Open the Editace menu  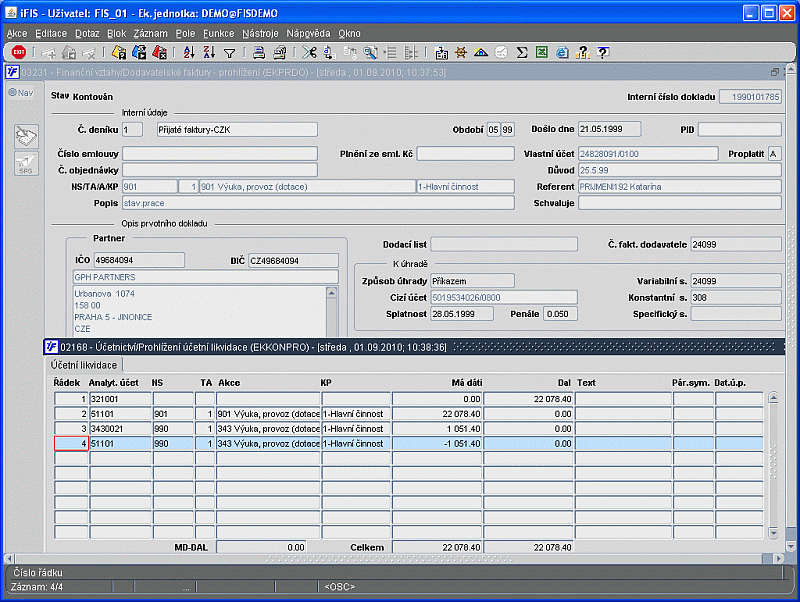51,33
